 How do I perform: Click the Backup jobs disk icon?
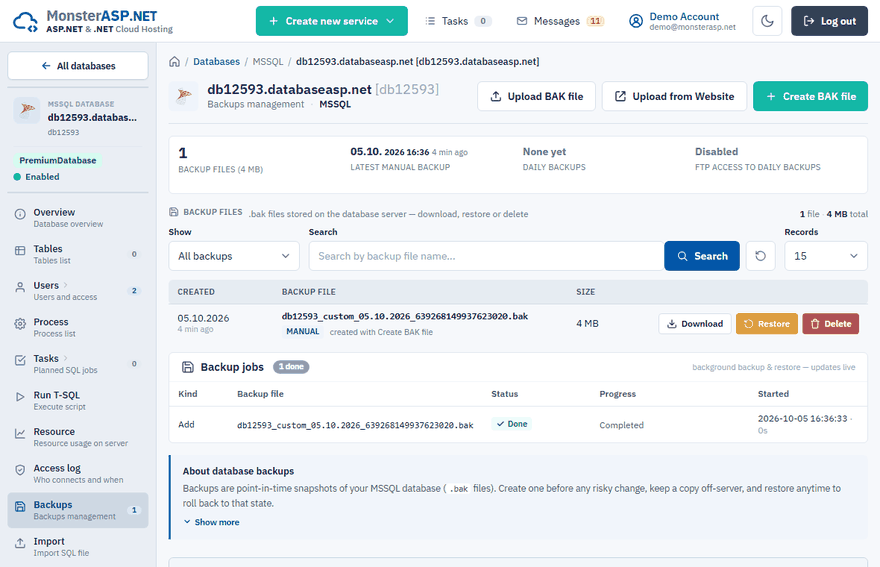187,367
